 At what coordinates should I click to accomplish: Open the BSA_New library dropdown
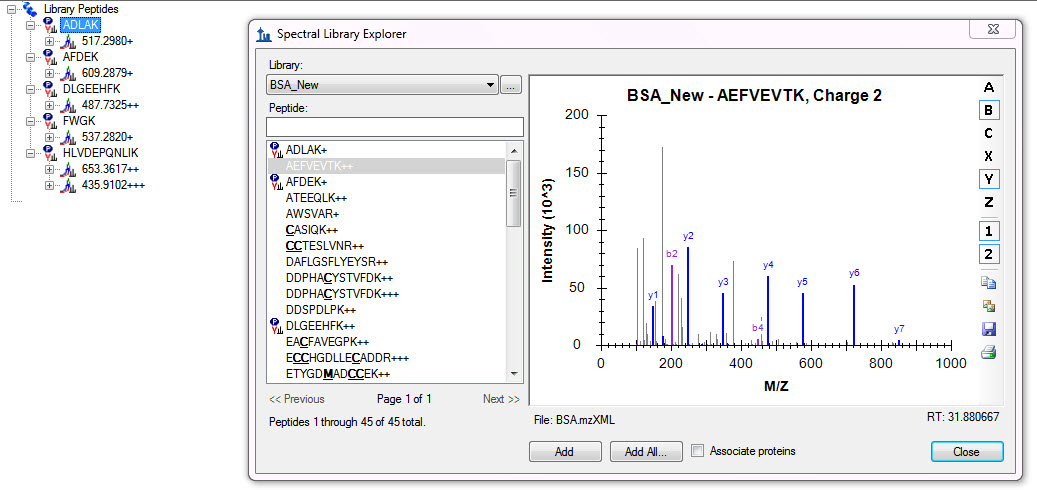coord(490,85)
